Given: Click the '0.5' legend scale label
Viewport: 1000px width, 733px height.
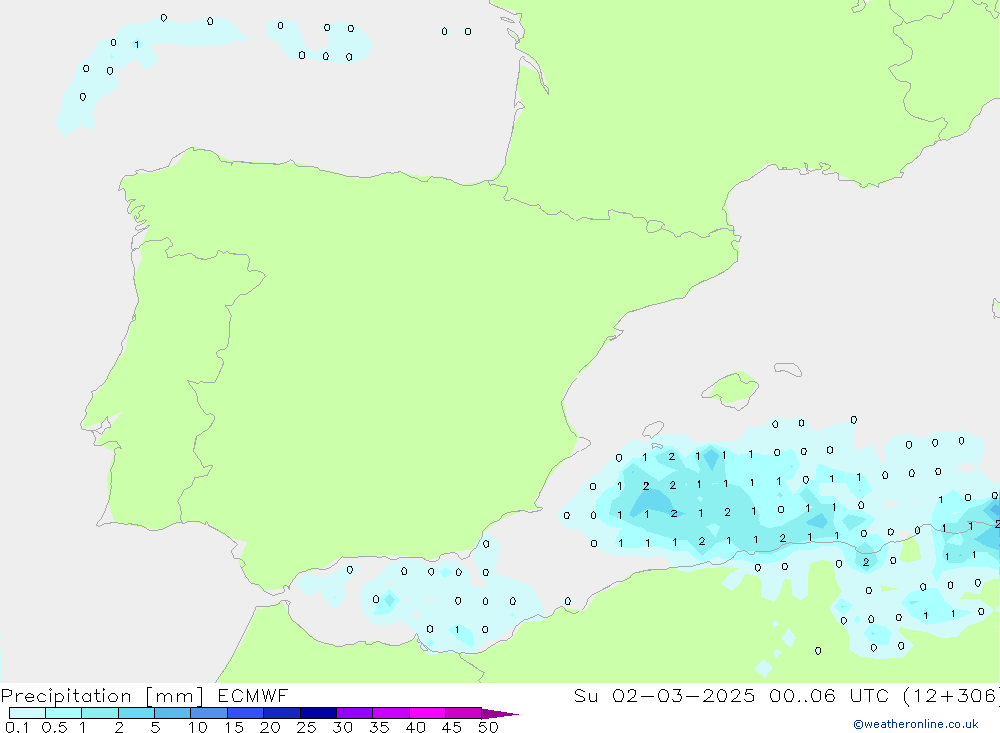Looking at the screenshot, I should [54, 727].
